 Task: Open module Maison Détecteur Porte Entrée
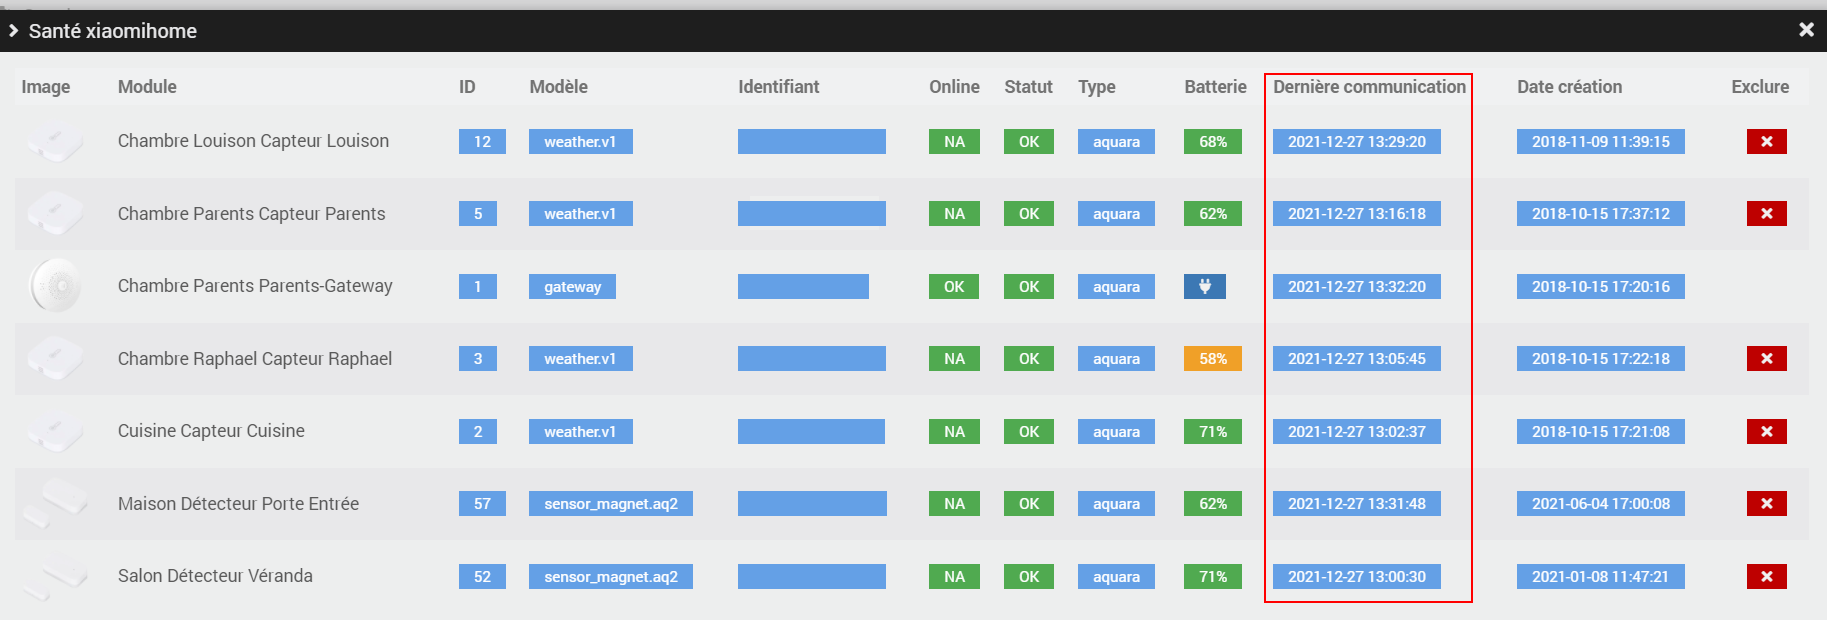[x=238, y=504]
